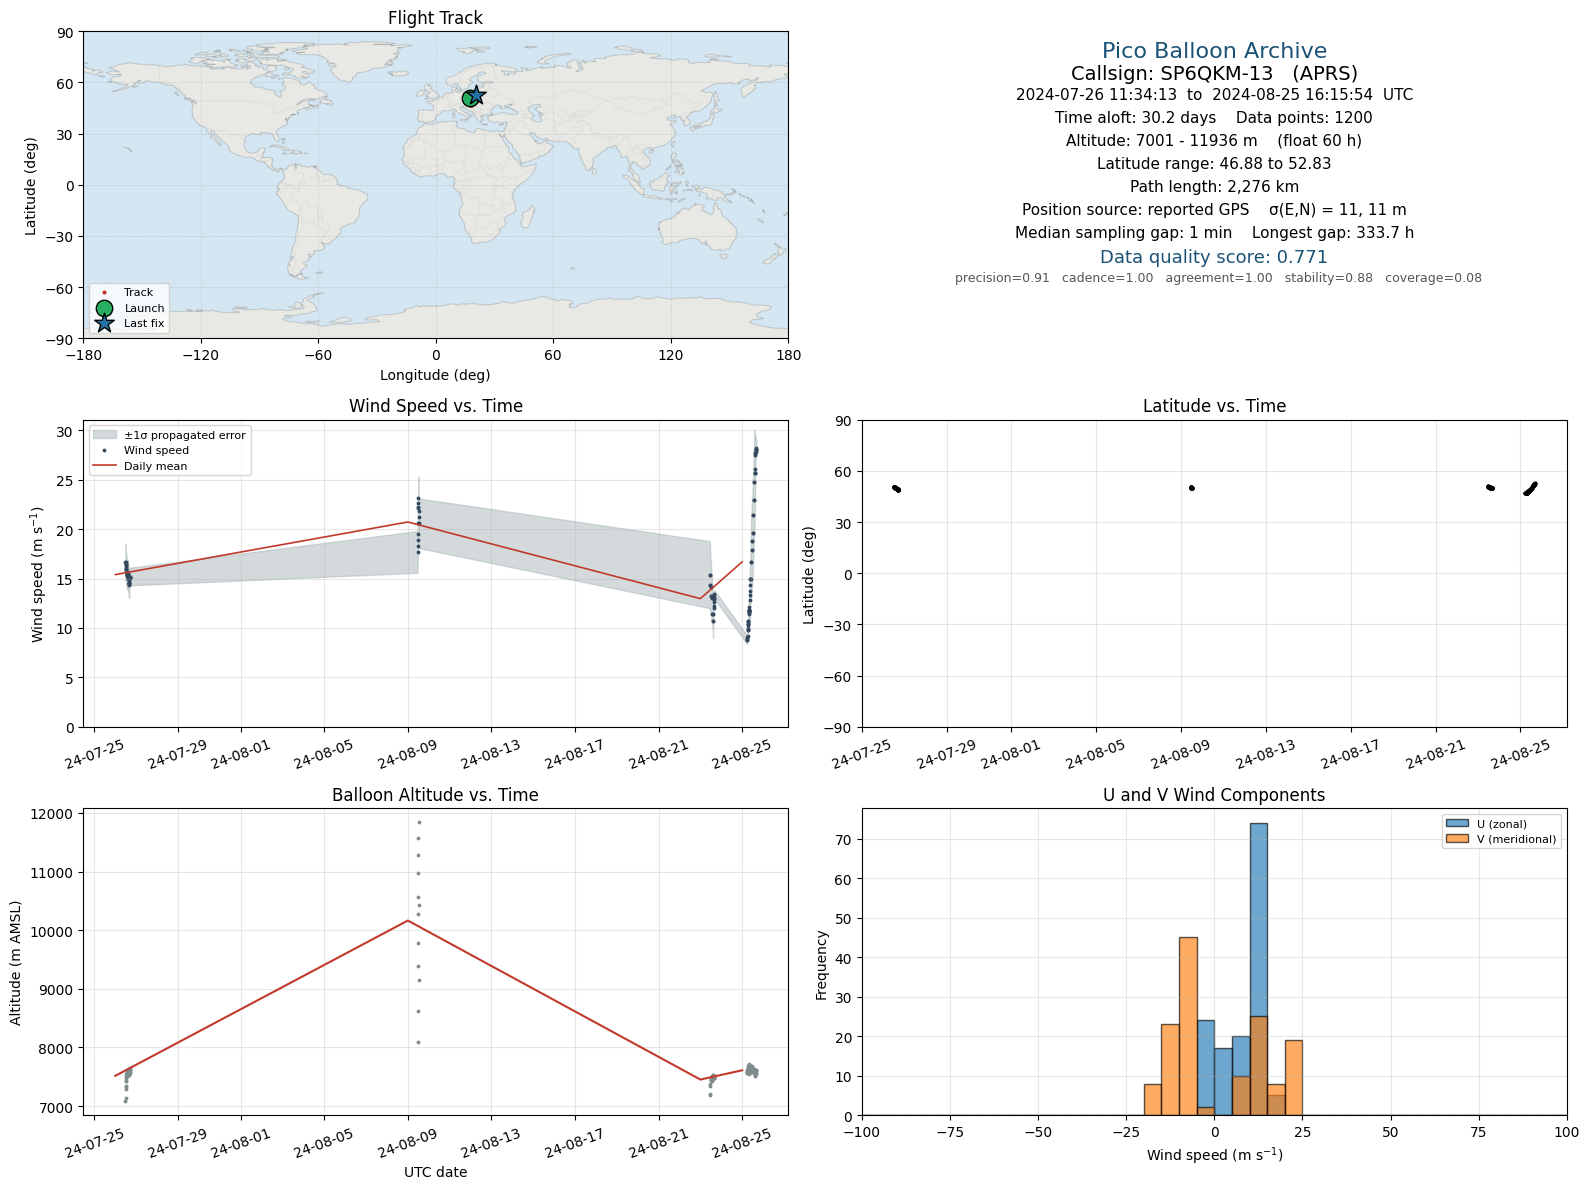
Task: Select the Last fix star symbol in the Flight Track legend
Action: (104, 323)
